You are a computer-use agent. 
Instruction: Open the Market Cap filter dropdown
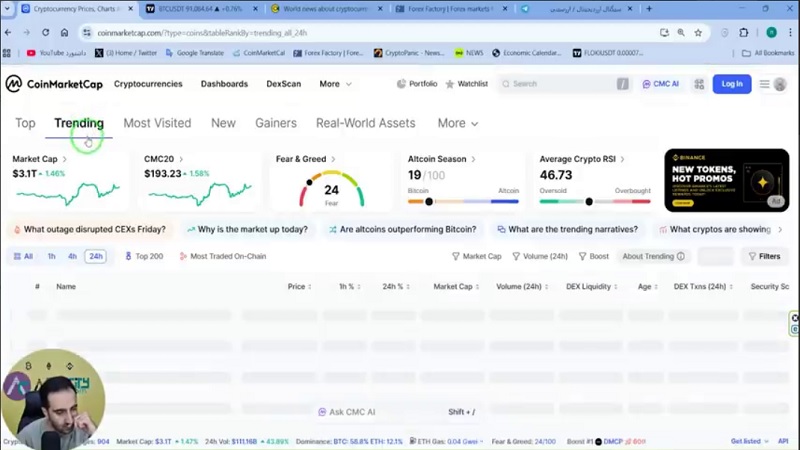point(477,256)
